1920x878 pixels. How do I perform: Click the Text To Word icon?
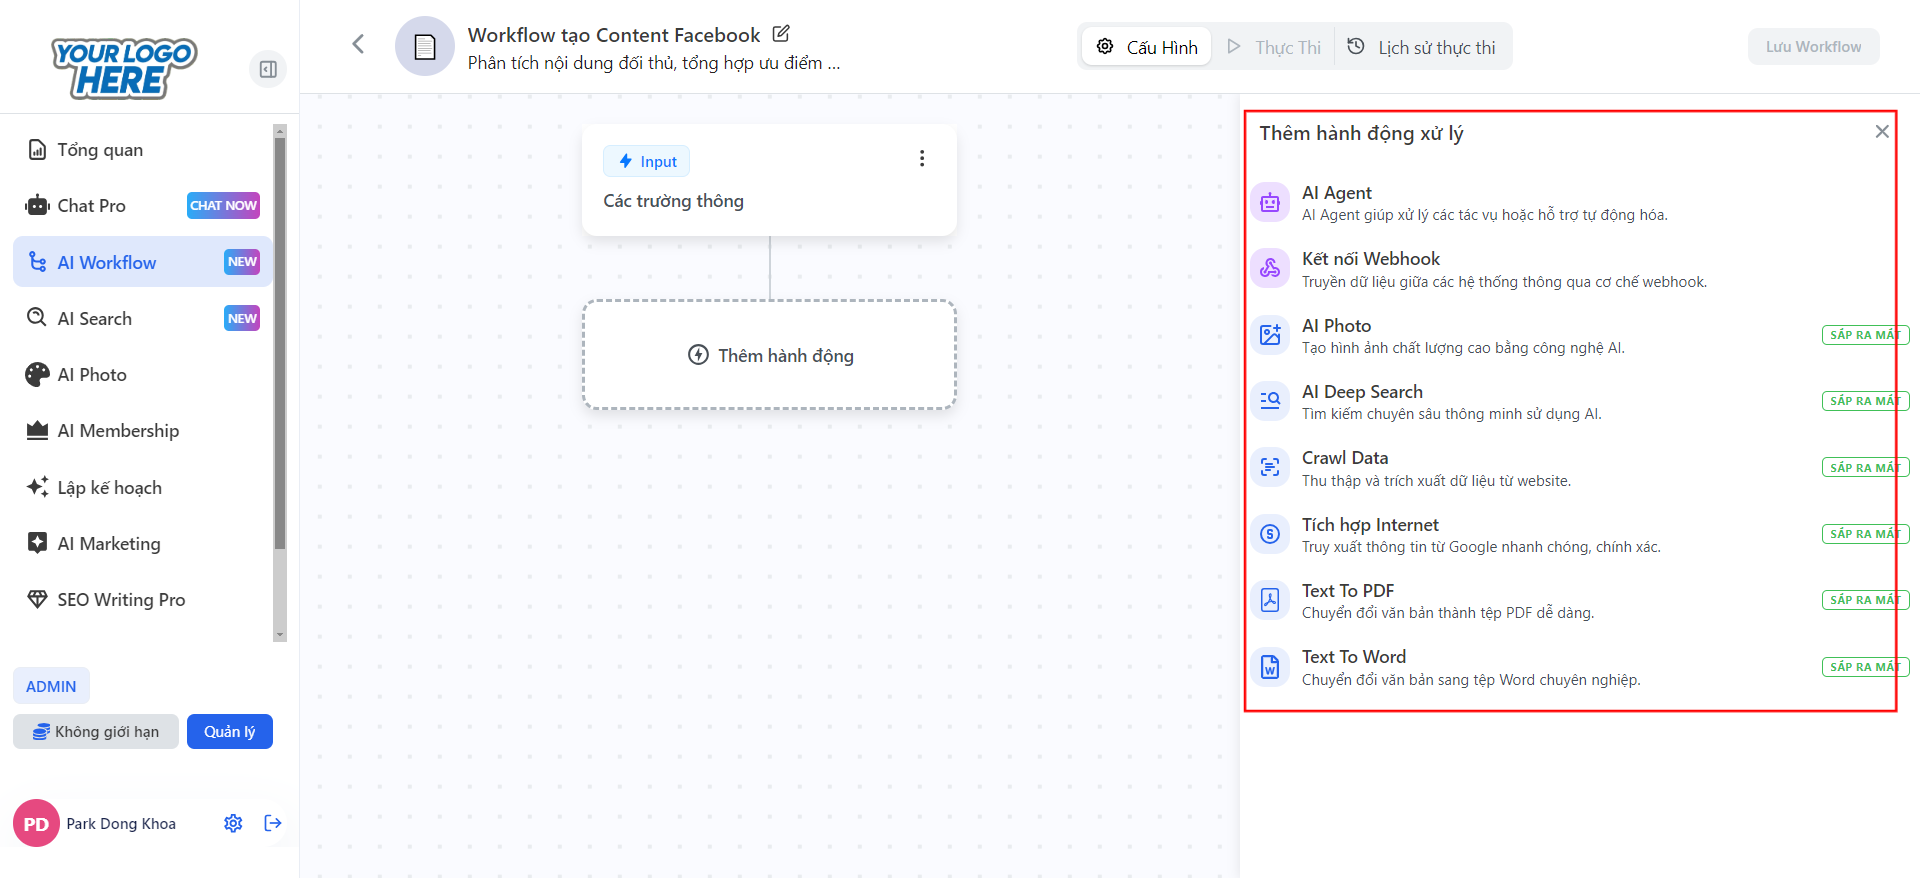1269,667
